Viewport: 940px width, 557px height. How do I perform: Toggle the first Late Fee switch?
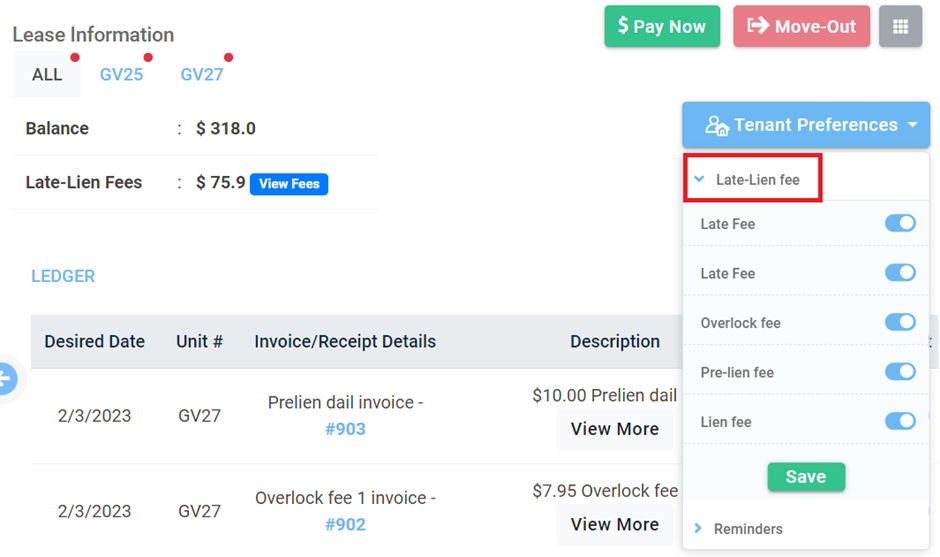tap(900, 223)
